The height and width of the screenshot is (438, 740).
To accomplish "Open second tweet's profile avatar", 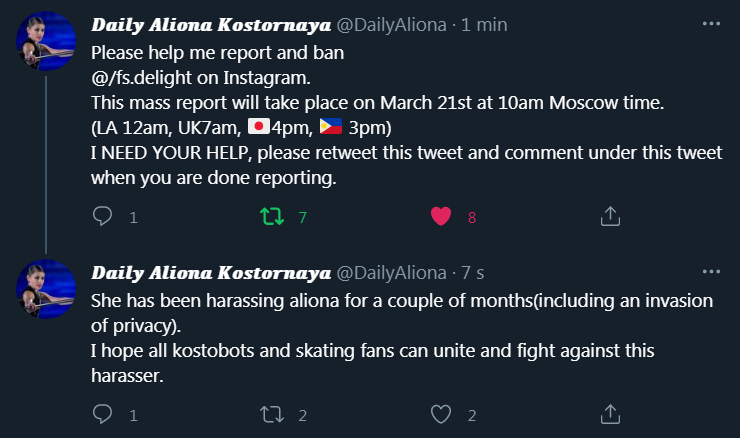I will [46, 290].
